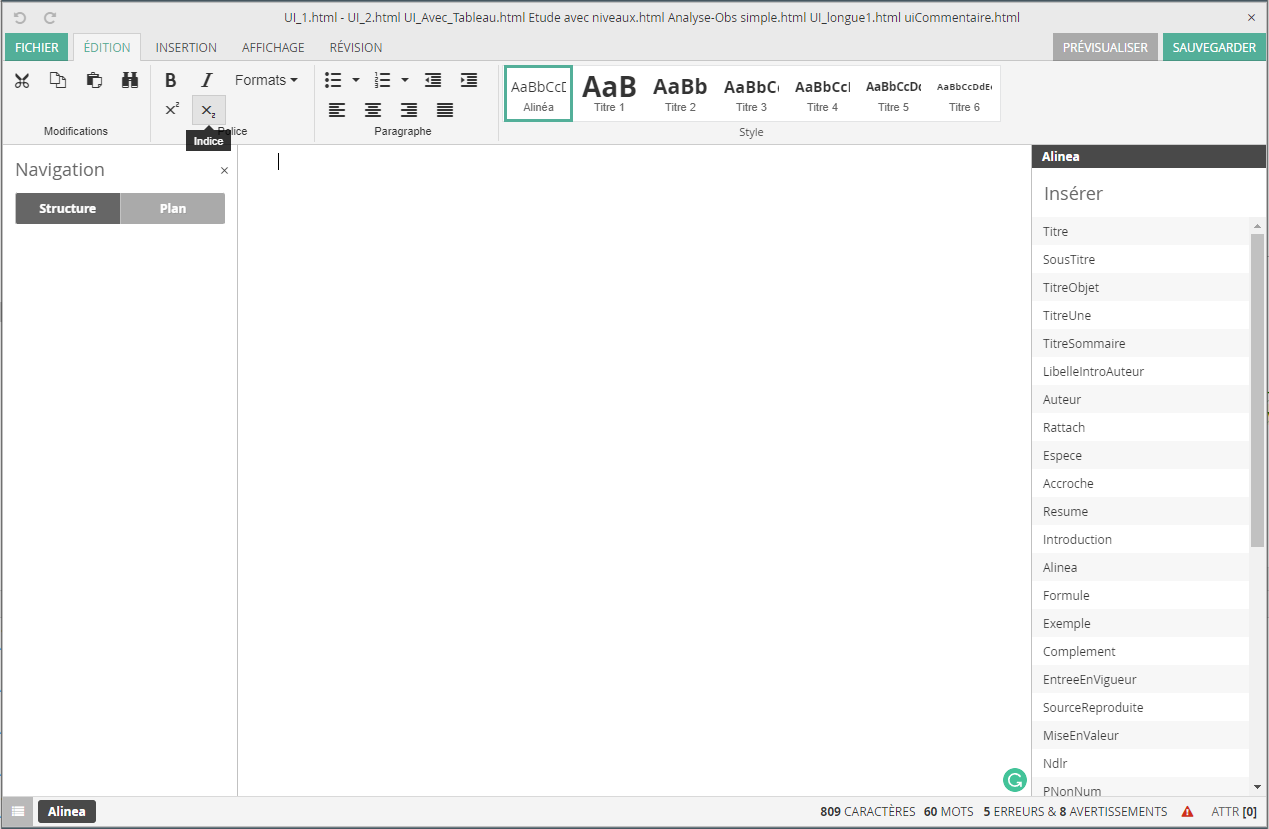
Task: Increase paragraph indent
Action: pos(468,80)
